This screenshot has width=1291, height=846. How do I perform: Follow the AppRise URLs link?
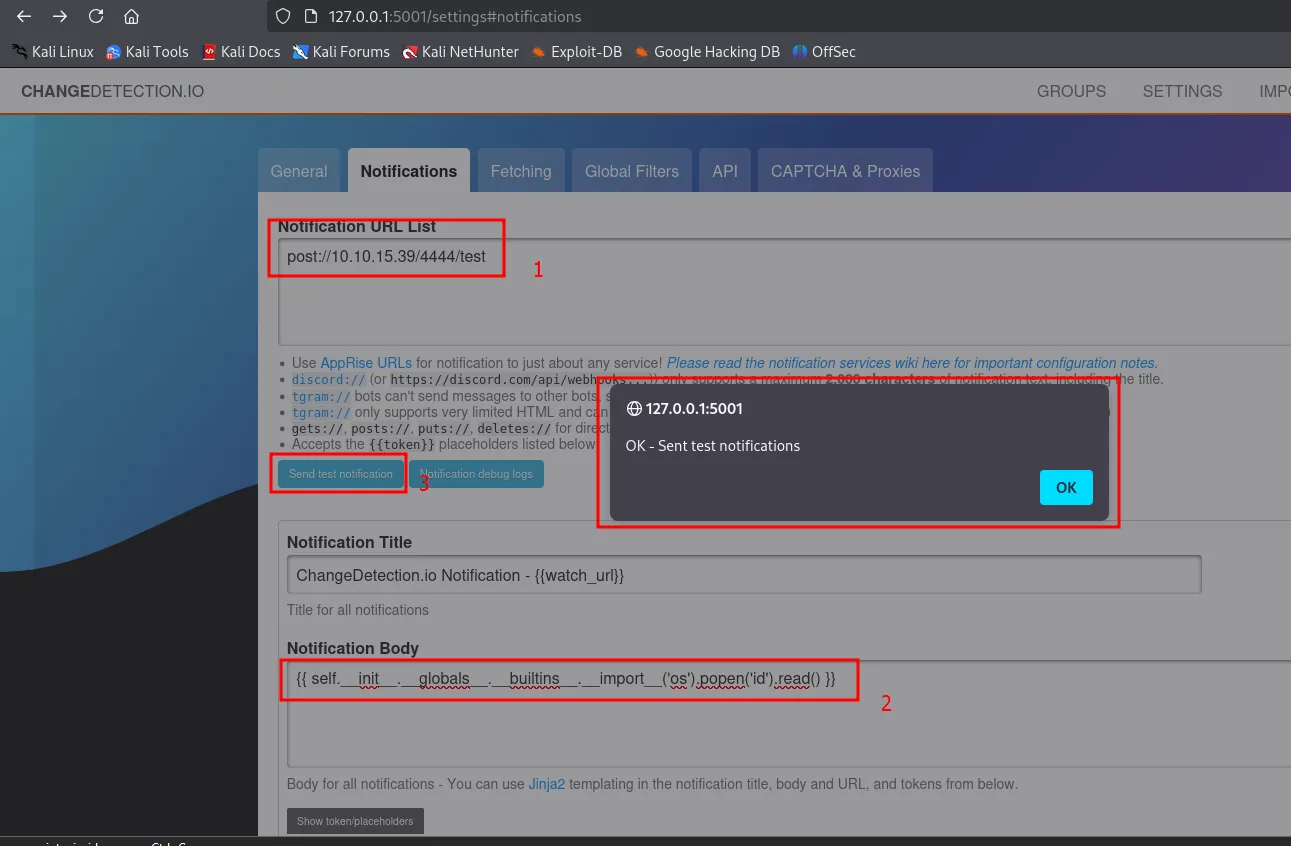pos(366,363)
